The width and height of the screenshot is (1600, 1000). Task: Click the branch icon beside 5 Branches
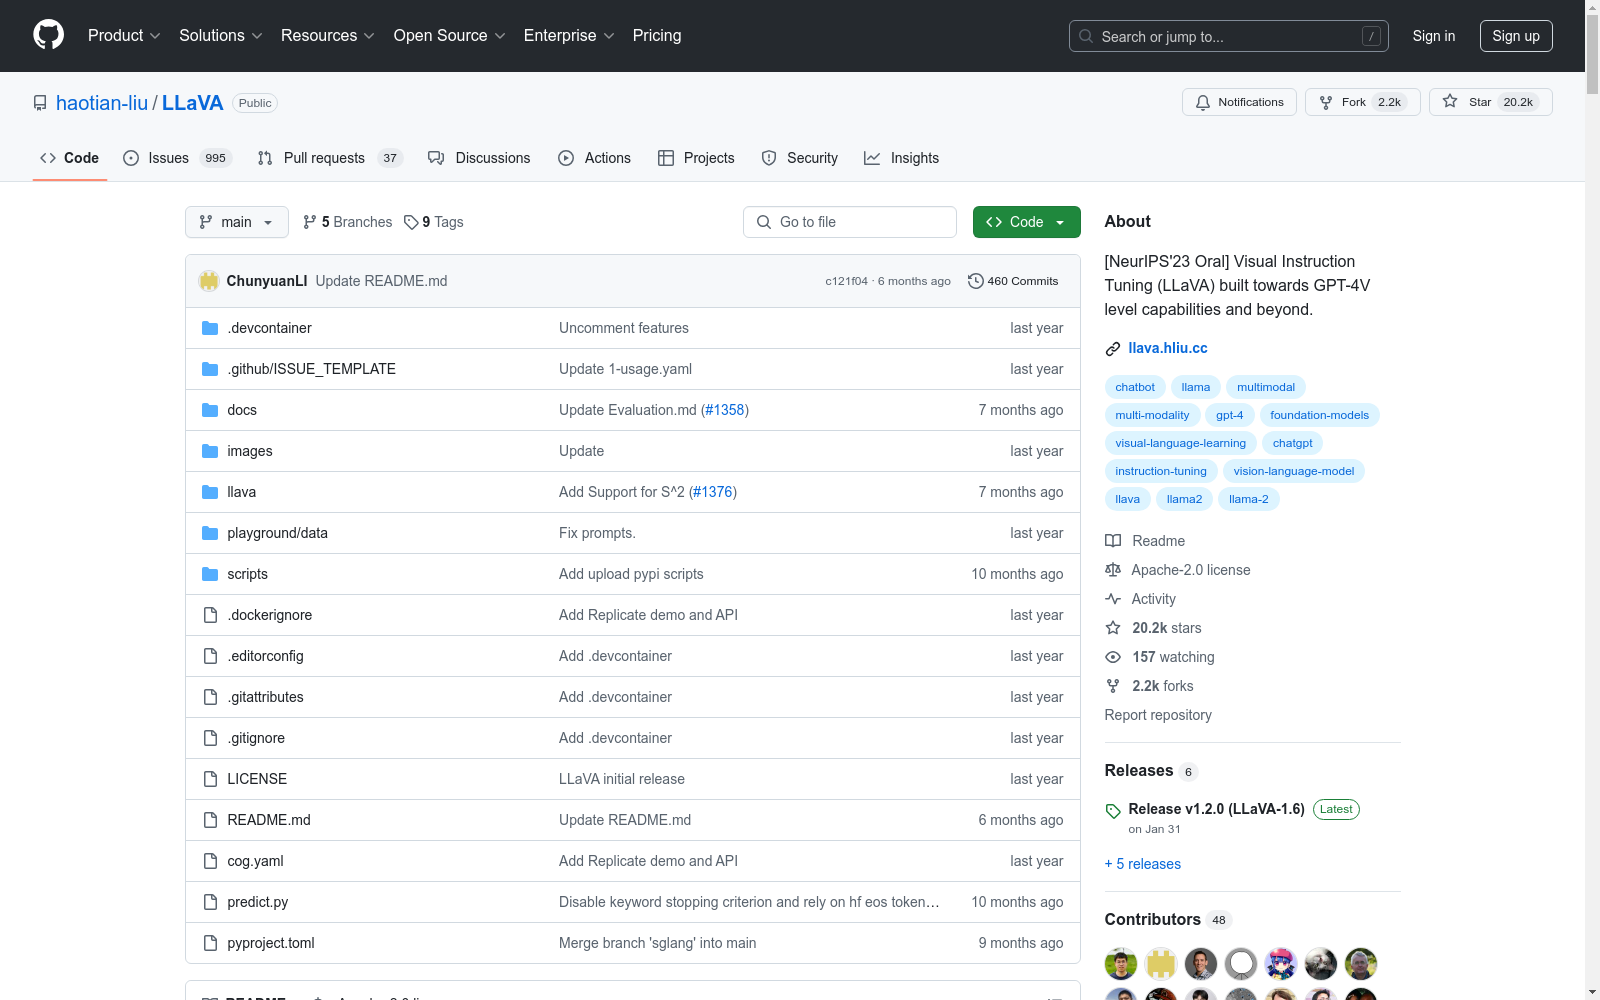click(x=310, y=222)
